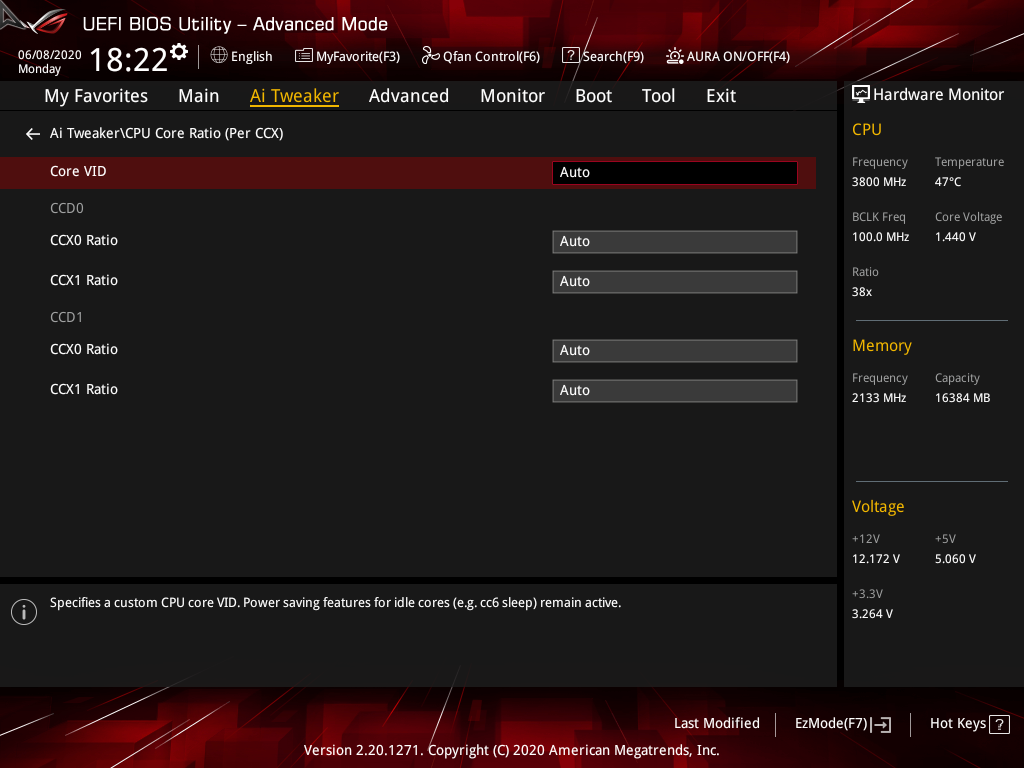Click CPU frequency value 3800 MHz
The height and width of the screenshot is (768, 1024).
tap(879, 182)
